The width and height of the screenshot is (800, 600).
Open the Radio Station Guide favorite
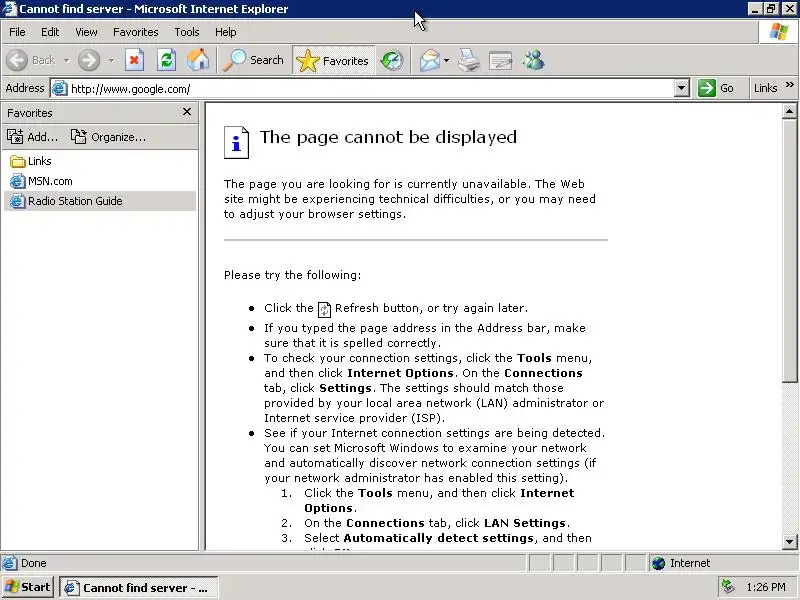tap(99, 201)
